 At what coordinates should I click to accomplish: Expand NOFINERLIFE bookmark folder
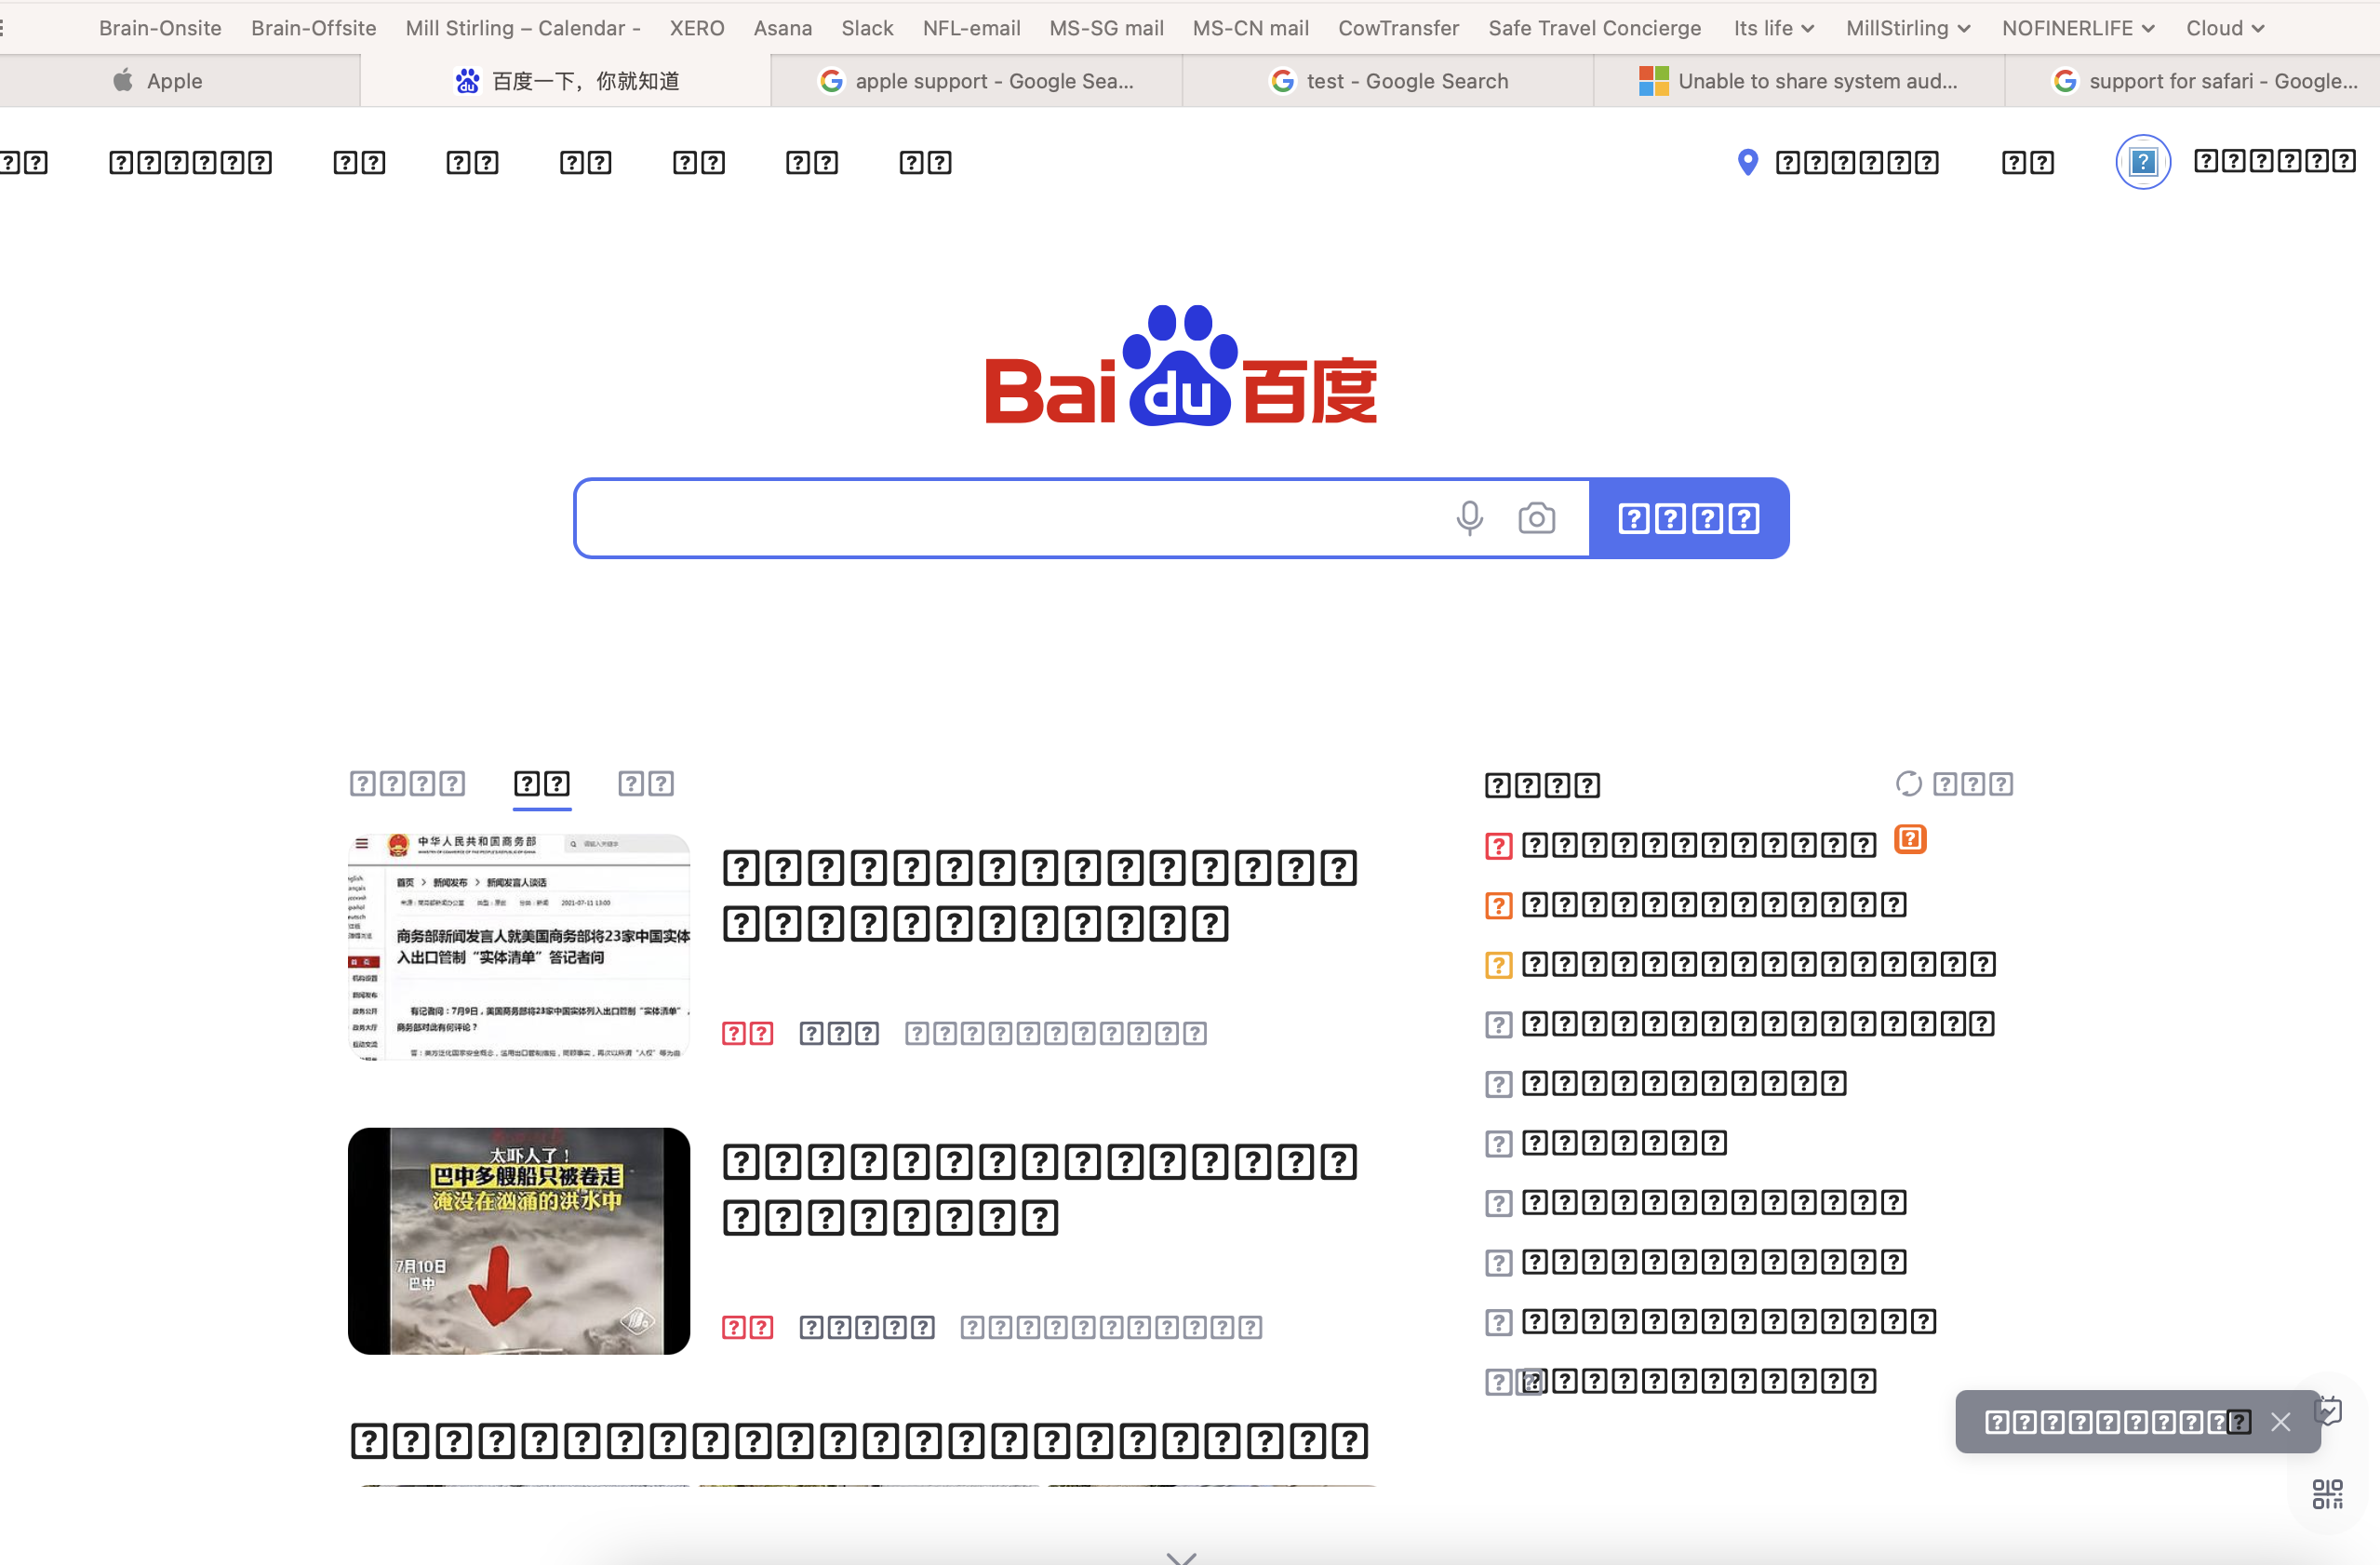(x=2078, y=28)
